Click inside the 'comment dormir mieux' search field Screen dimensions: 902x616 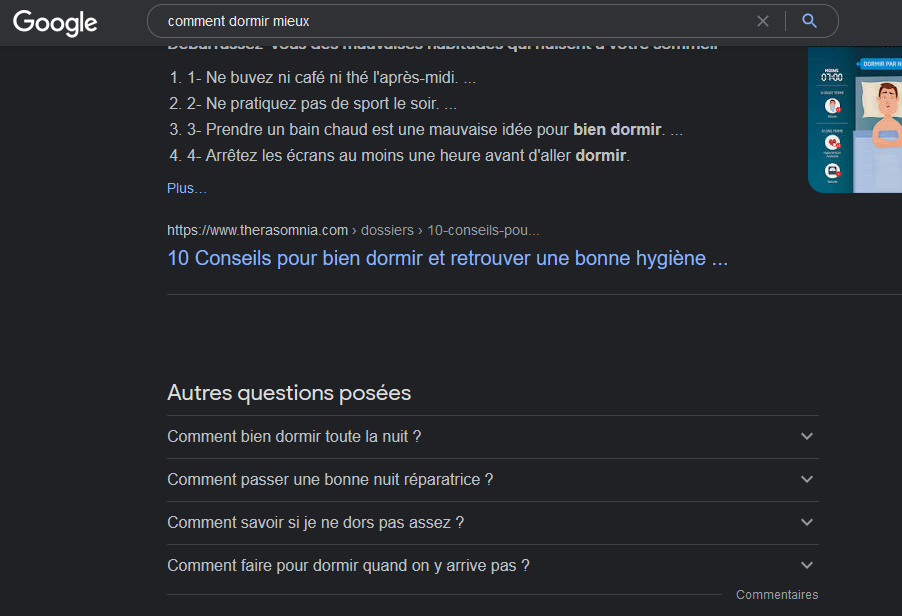[x=454, y=21]
